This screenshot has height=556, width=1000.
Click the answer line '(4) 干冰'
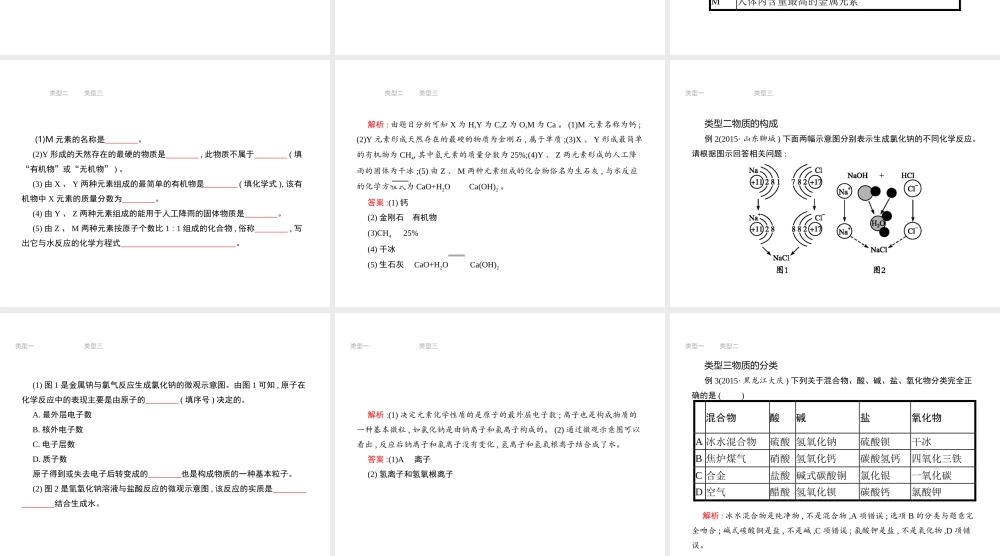381,249
